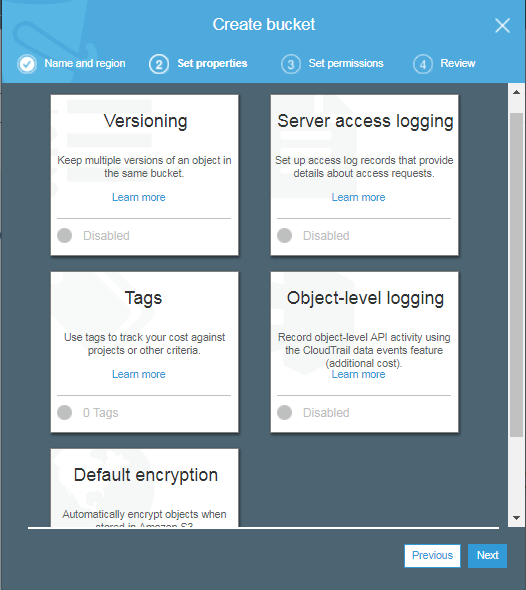Screen dimensions: 526x590
Task: Go to Name and region step
Action: [x=85, y=63]
